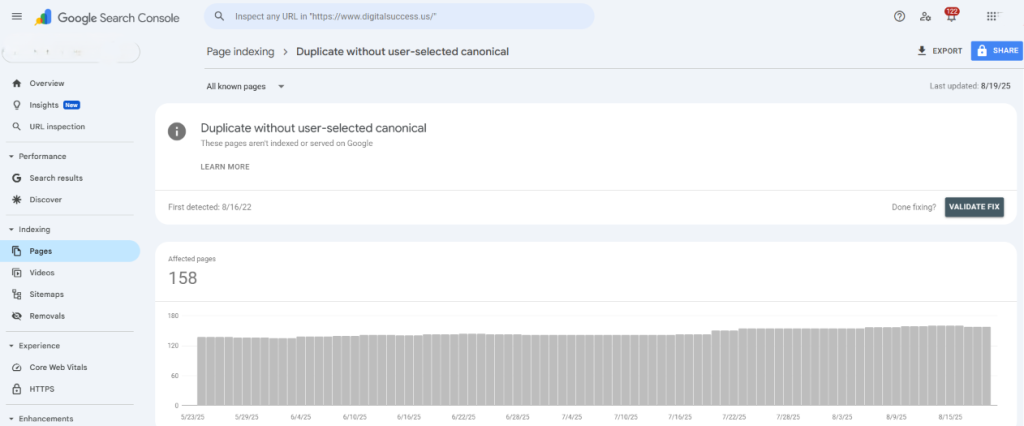This screenshot has width=1024, height=426.
Task: Collapse the Indexing section
Action: point(11,229)
